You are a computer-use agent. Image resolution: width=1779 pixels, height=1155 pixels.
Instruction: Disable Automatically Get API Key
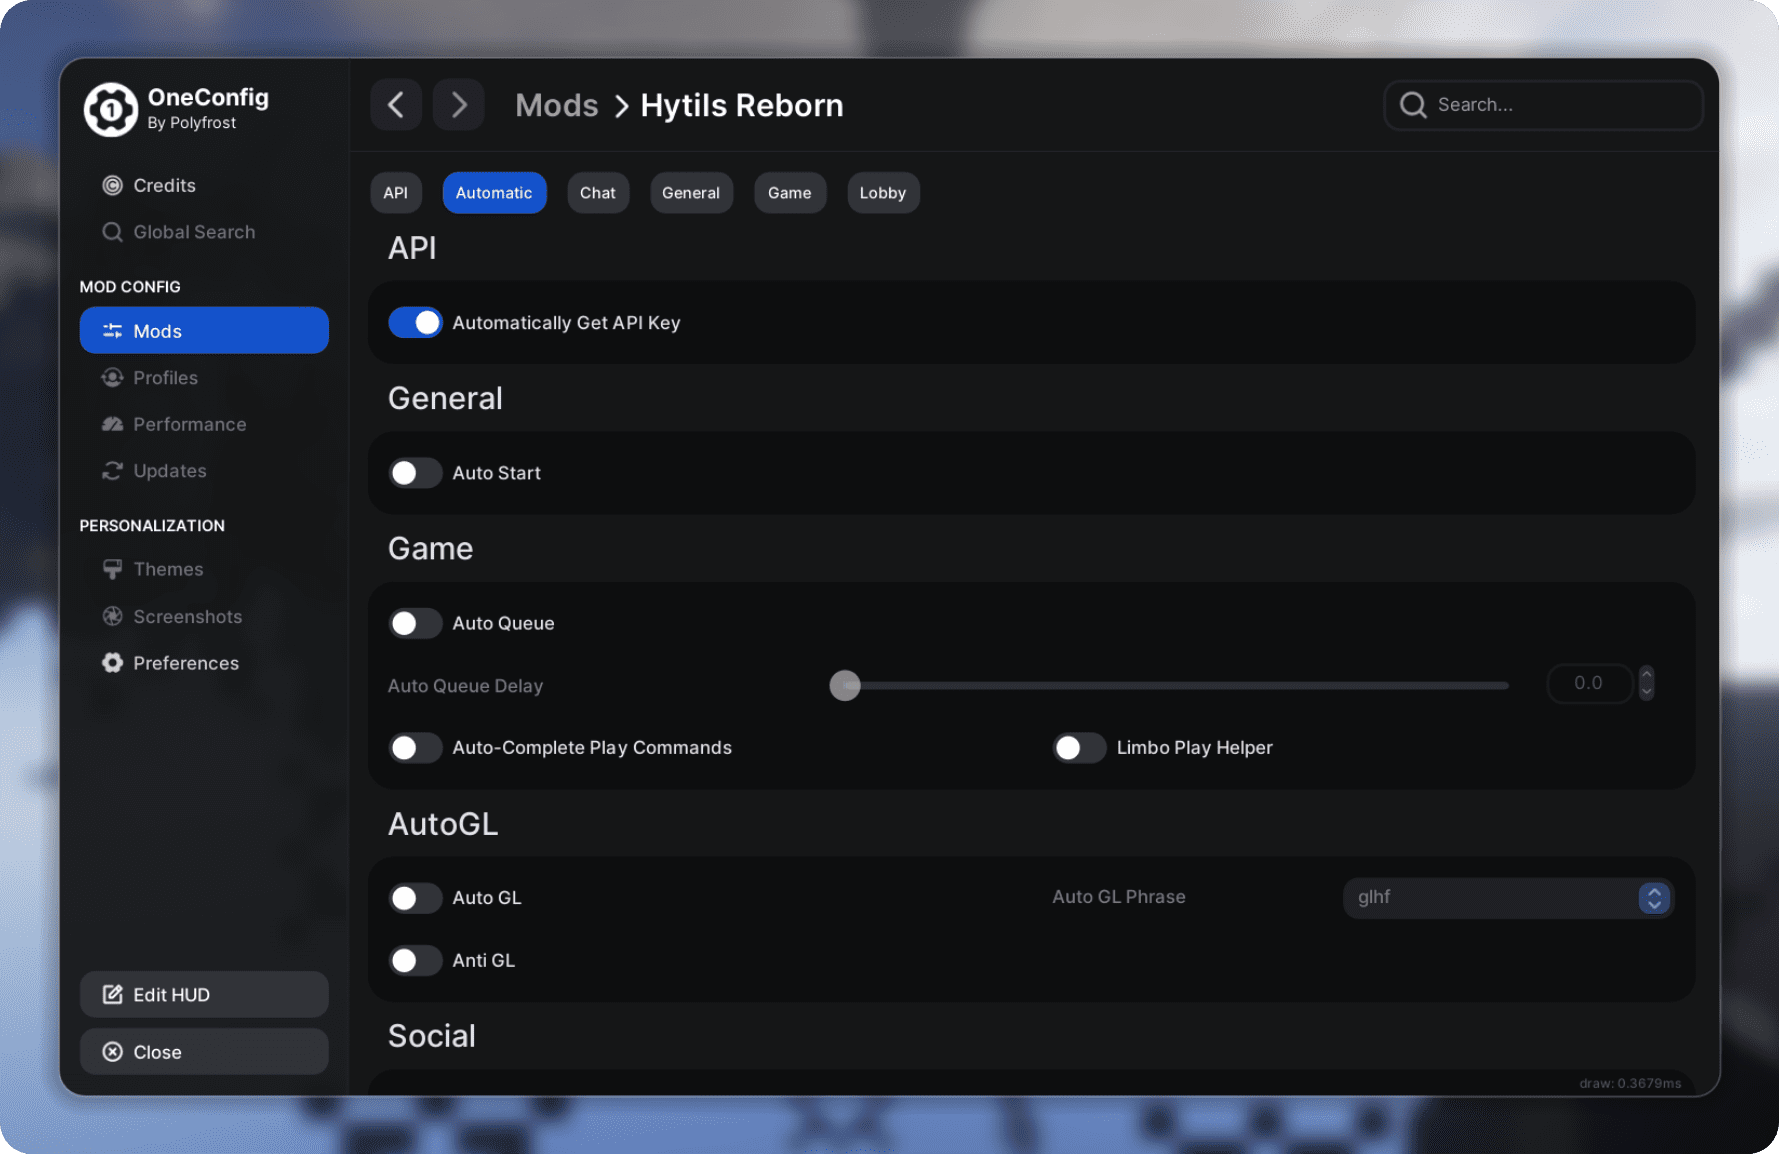click(415, 323)
